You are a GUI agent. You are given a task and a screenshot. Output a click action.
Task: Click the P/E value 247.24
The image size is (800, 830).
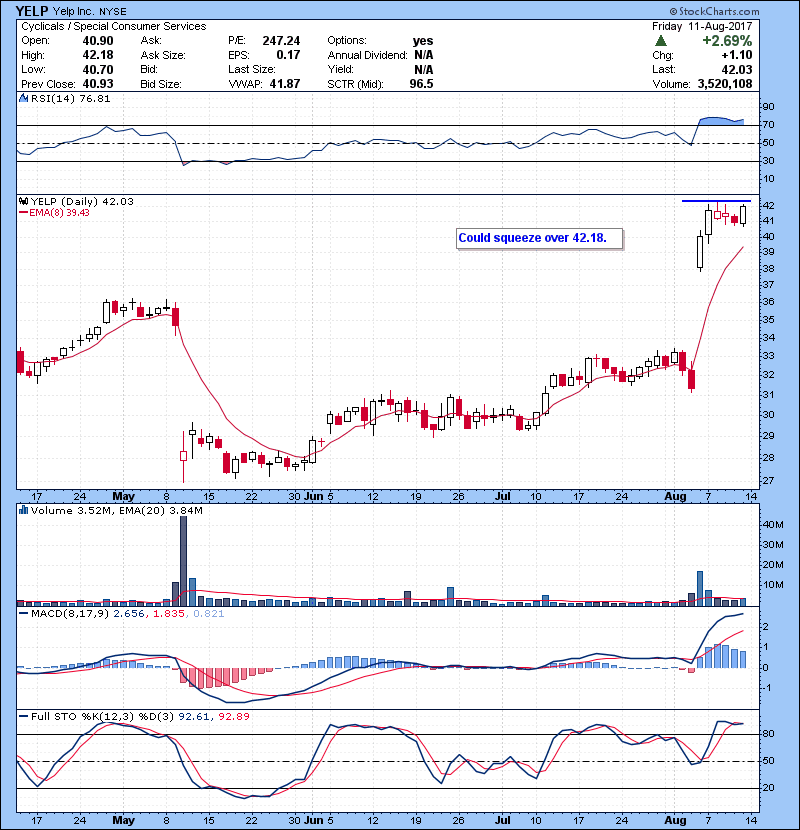pyautogui.click(x=281, y=41)
